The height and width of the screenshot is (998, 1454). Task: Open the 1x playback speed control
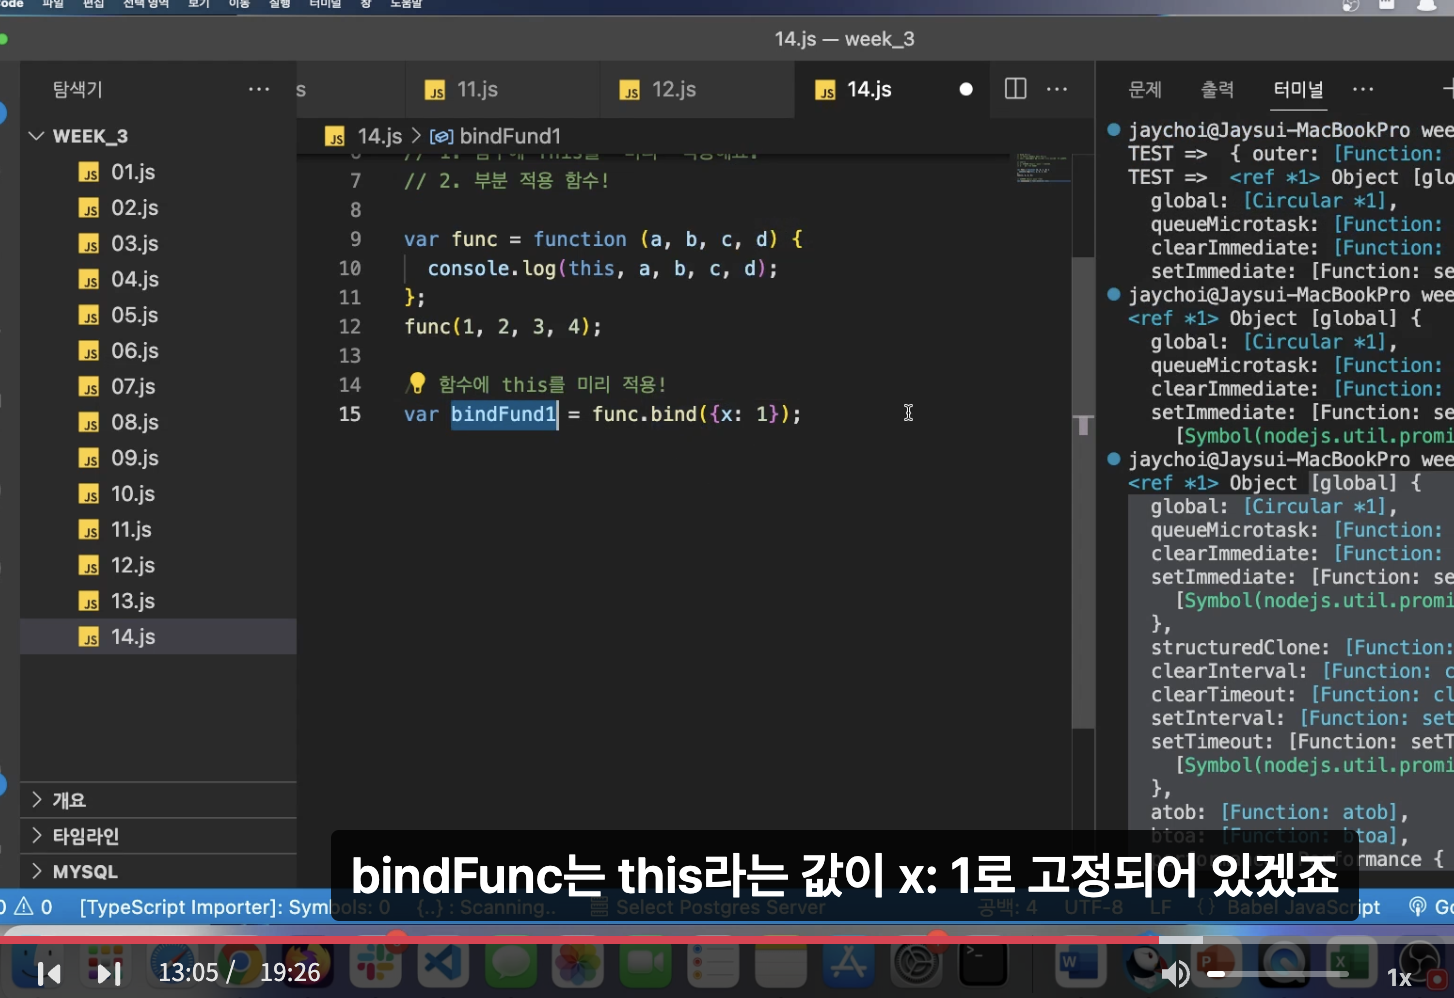[x=1398, y=977]
